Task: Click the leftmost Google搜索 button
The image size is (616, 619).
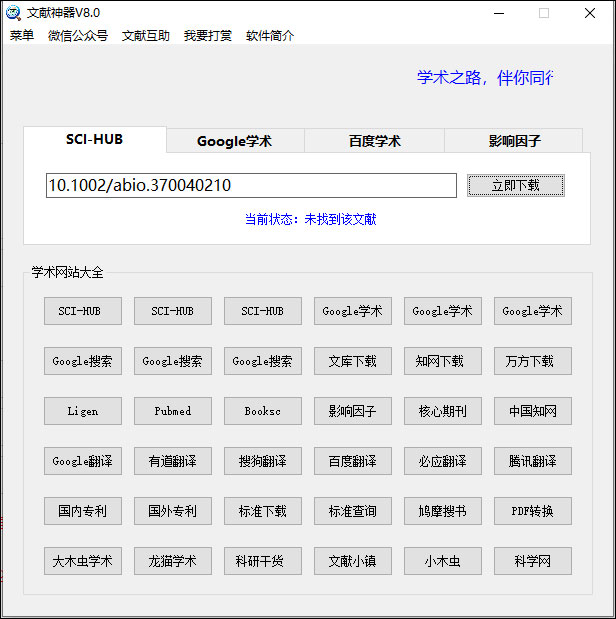Action: point(83,361)
